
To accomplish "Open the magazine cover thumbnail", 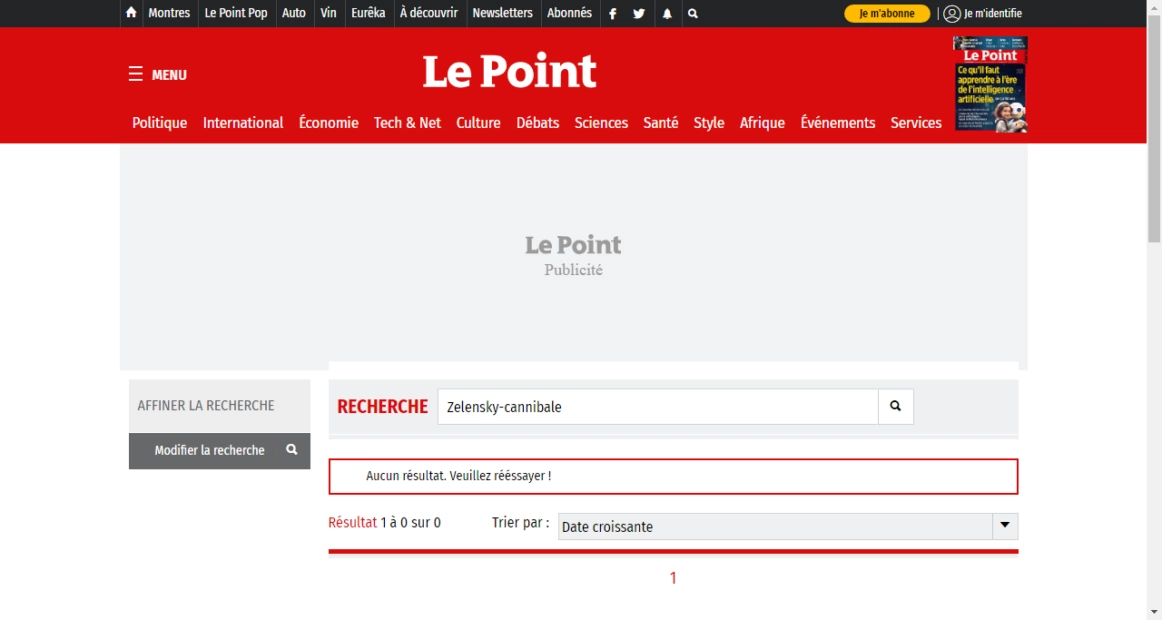I will 990,84.
